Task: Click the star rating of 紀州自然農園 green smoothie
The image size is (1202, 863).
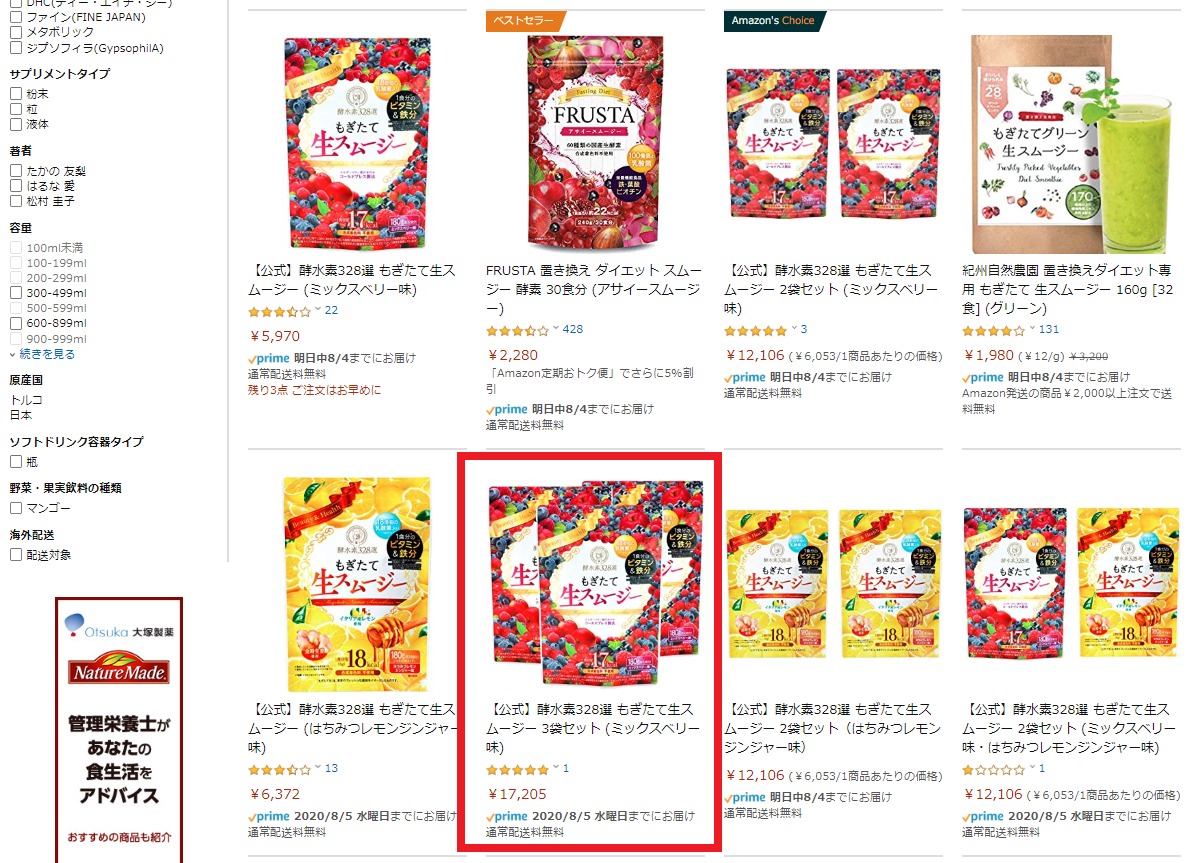Action: pyautogui.click(x=994, y=330)
